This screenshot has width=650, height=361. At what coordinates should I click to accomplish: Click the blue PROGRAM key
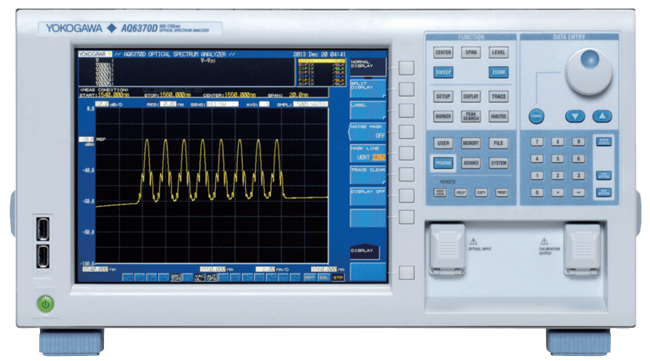coord(443,163)
